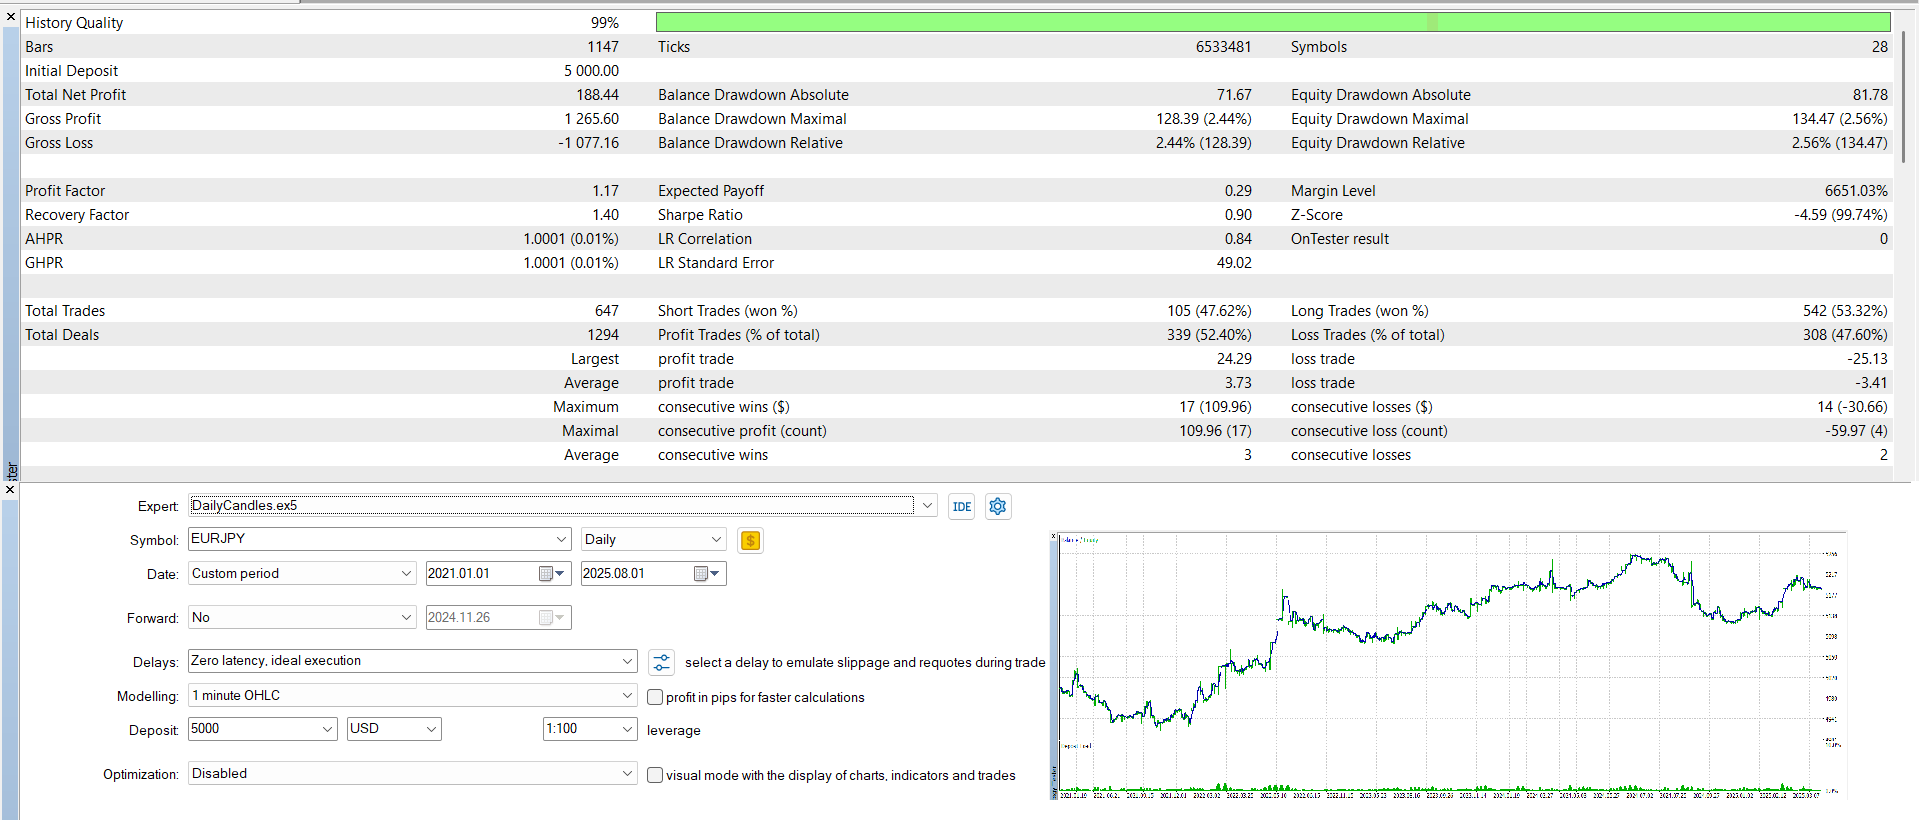Enable profit in pips for faster calculations

[x=655, y=697]
